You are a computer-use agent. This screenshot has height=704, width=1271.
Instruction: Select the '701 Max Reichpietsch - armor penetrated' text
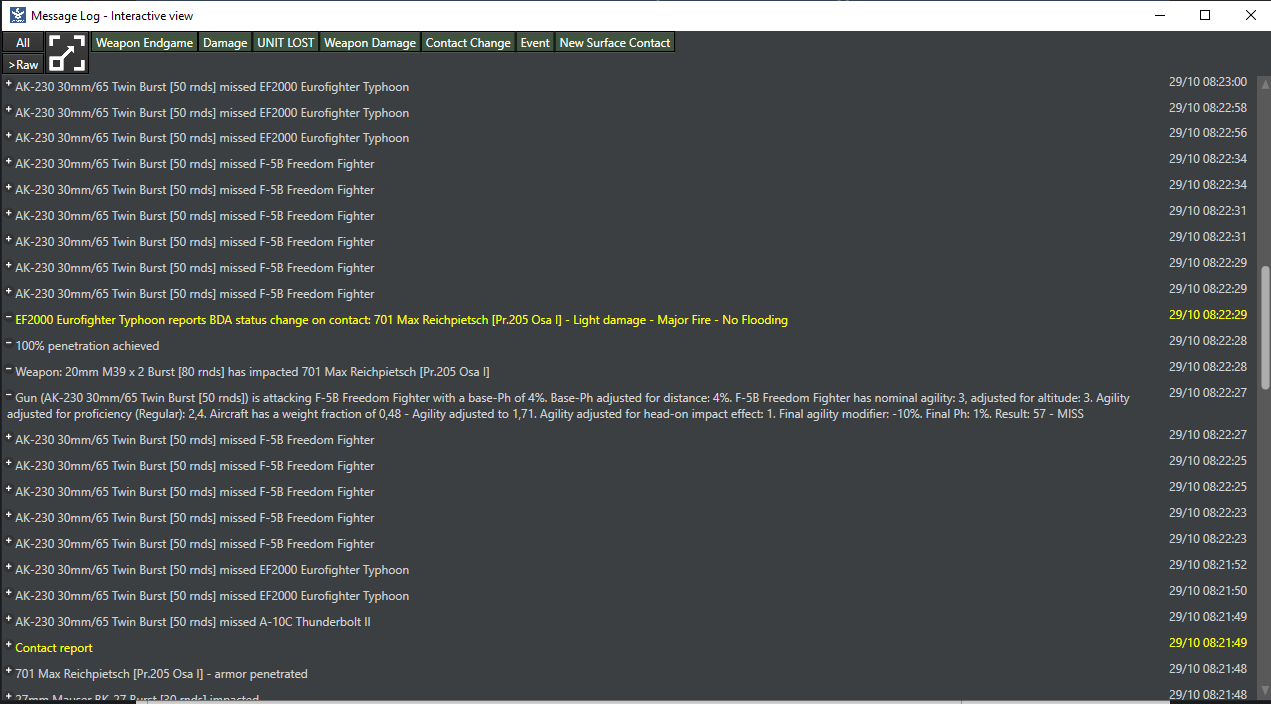tap(161, 674)
